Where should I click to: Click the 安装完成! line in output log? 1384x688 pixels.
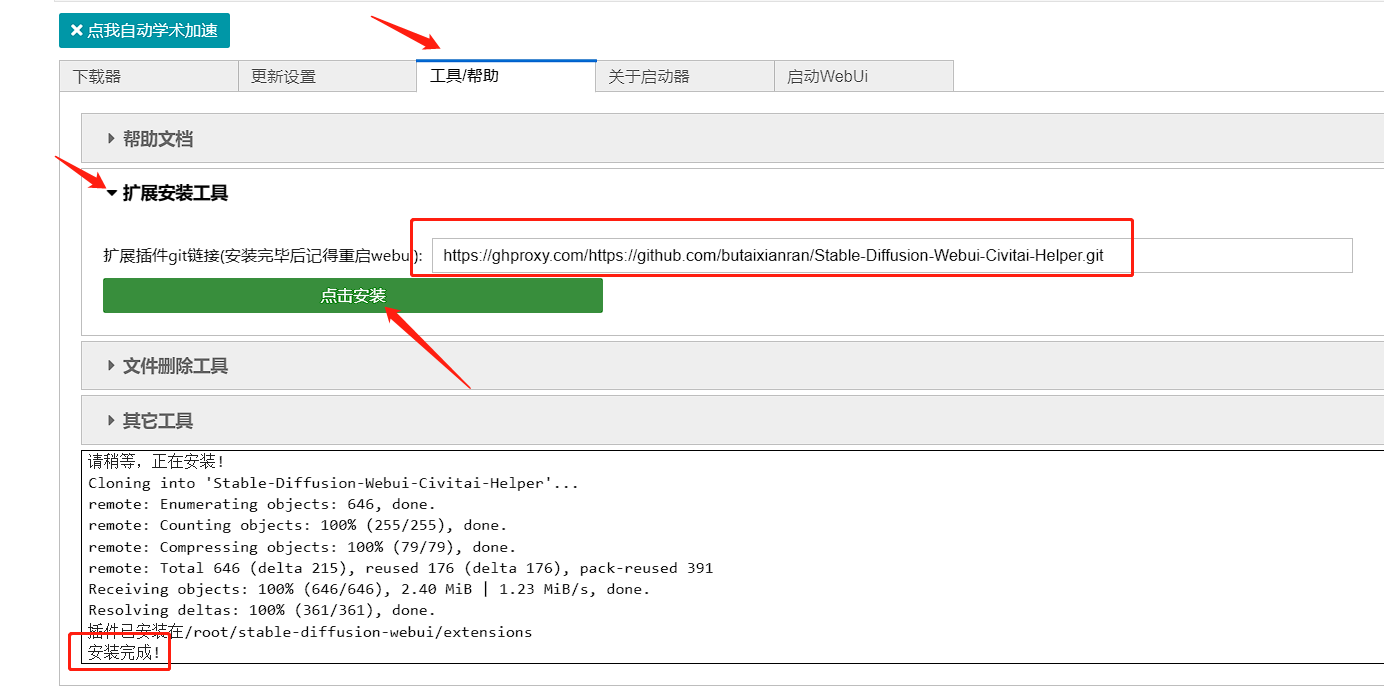pos(124,653)
